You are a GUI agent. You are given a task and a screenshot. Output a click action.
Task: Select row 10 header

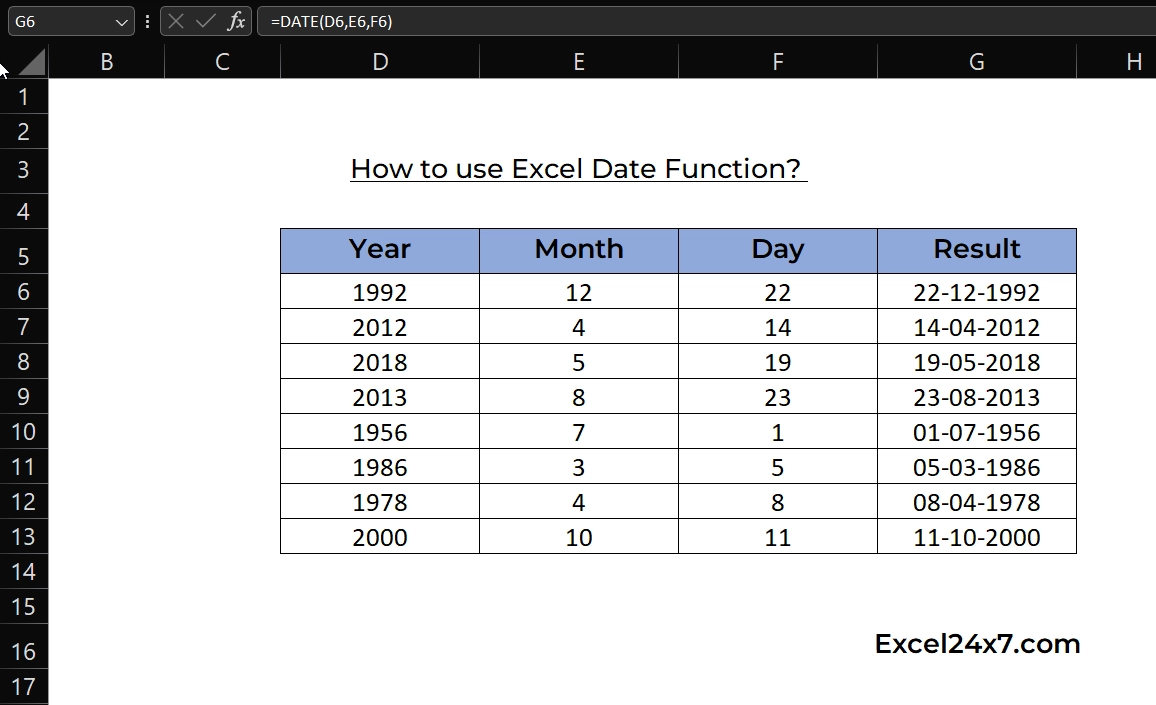pyautogui.click(x=24, y=431)
